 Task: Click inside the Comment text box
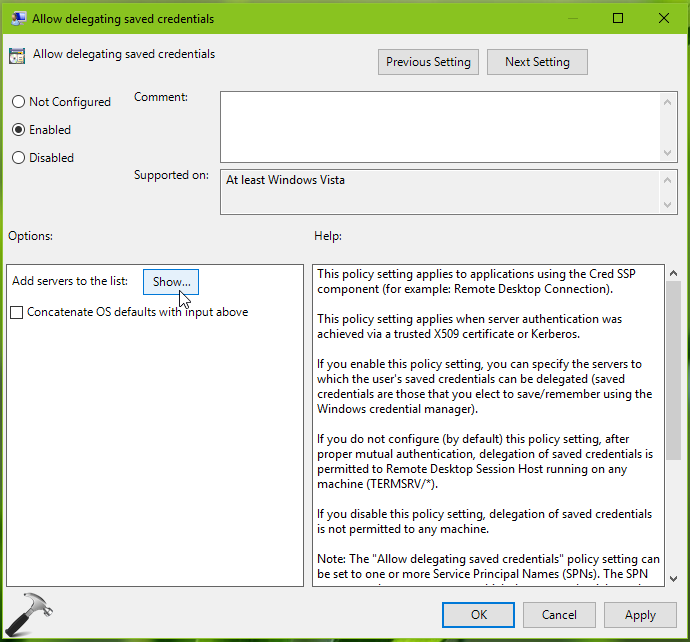[x=440, y=125]
